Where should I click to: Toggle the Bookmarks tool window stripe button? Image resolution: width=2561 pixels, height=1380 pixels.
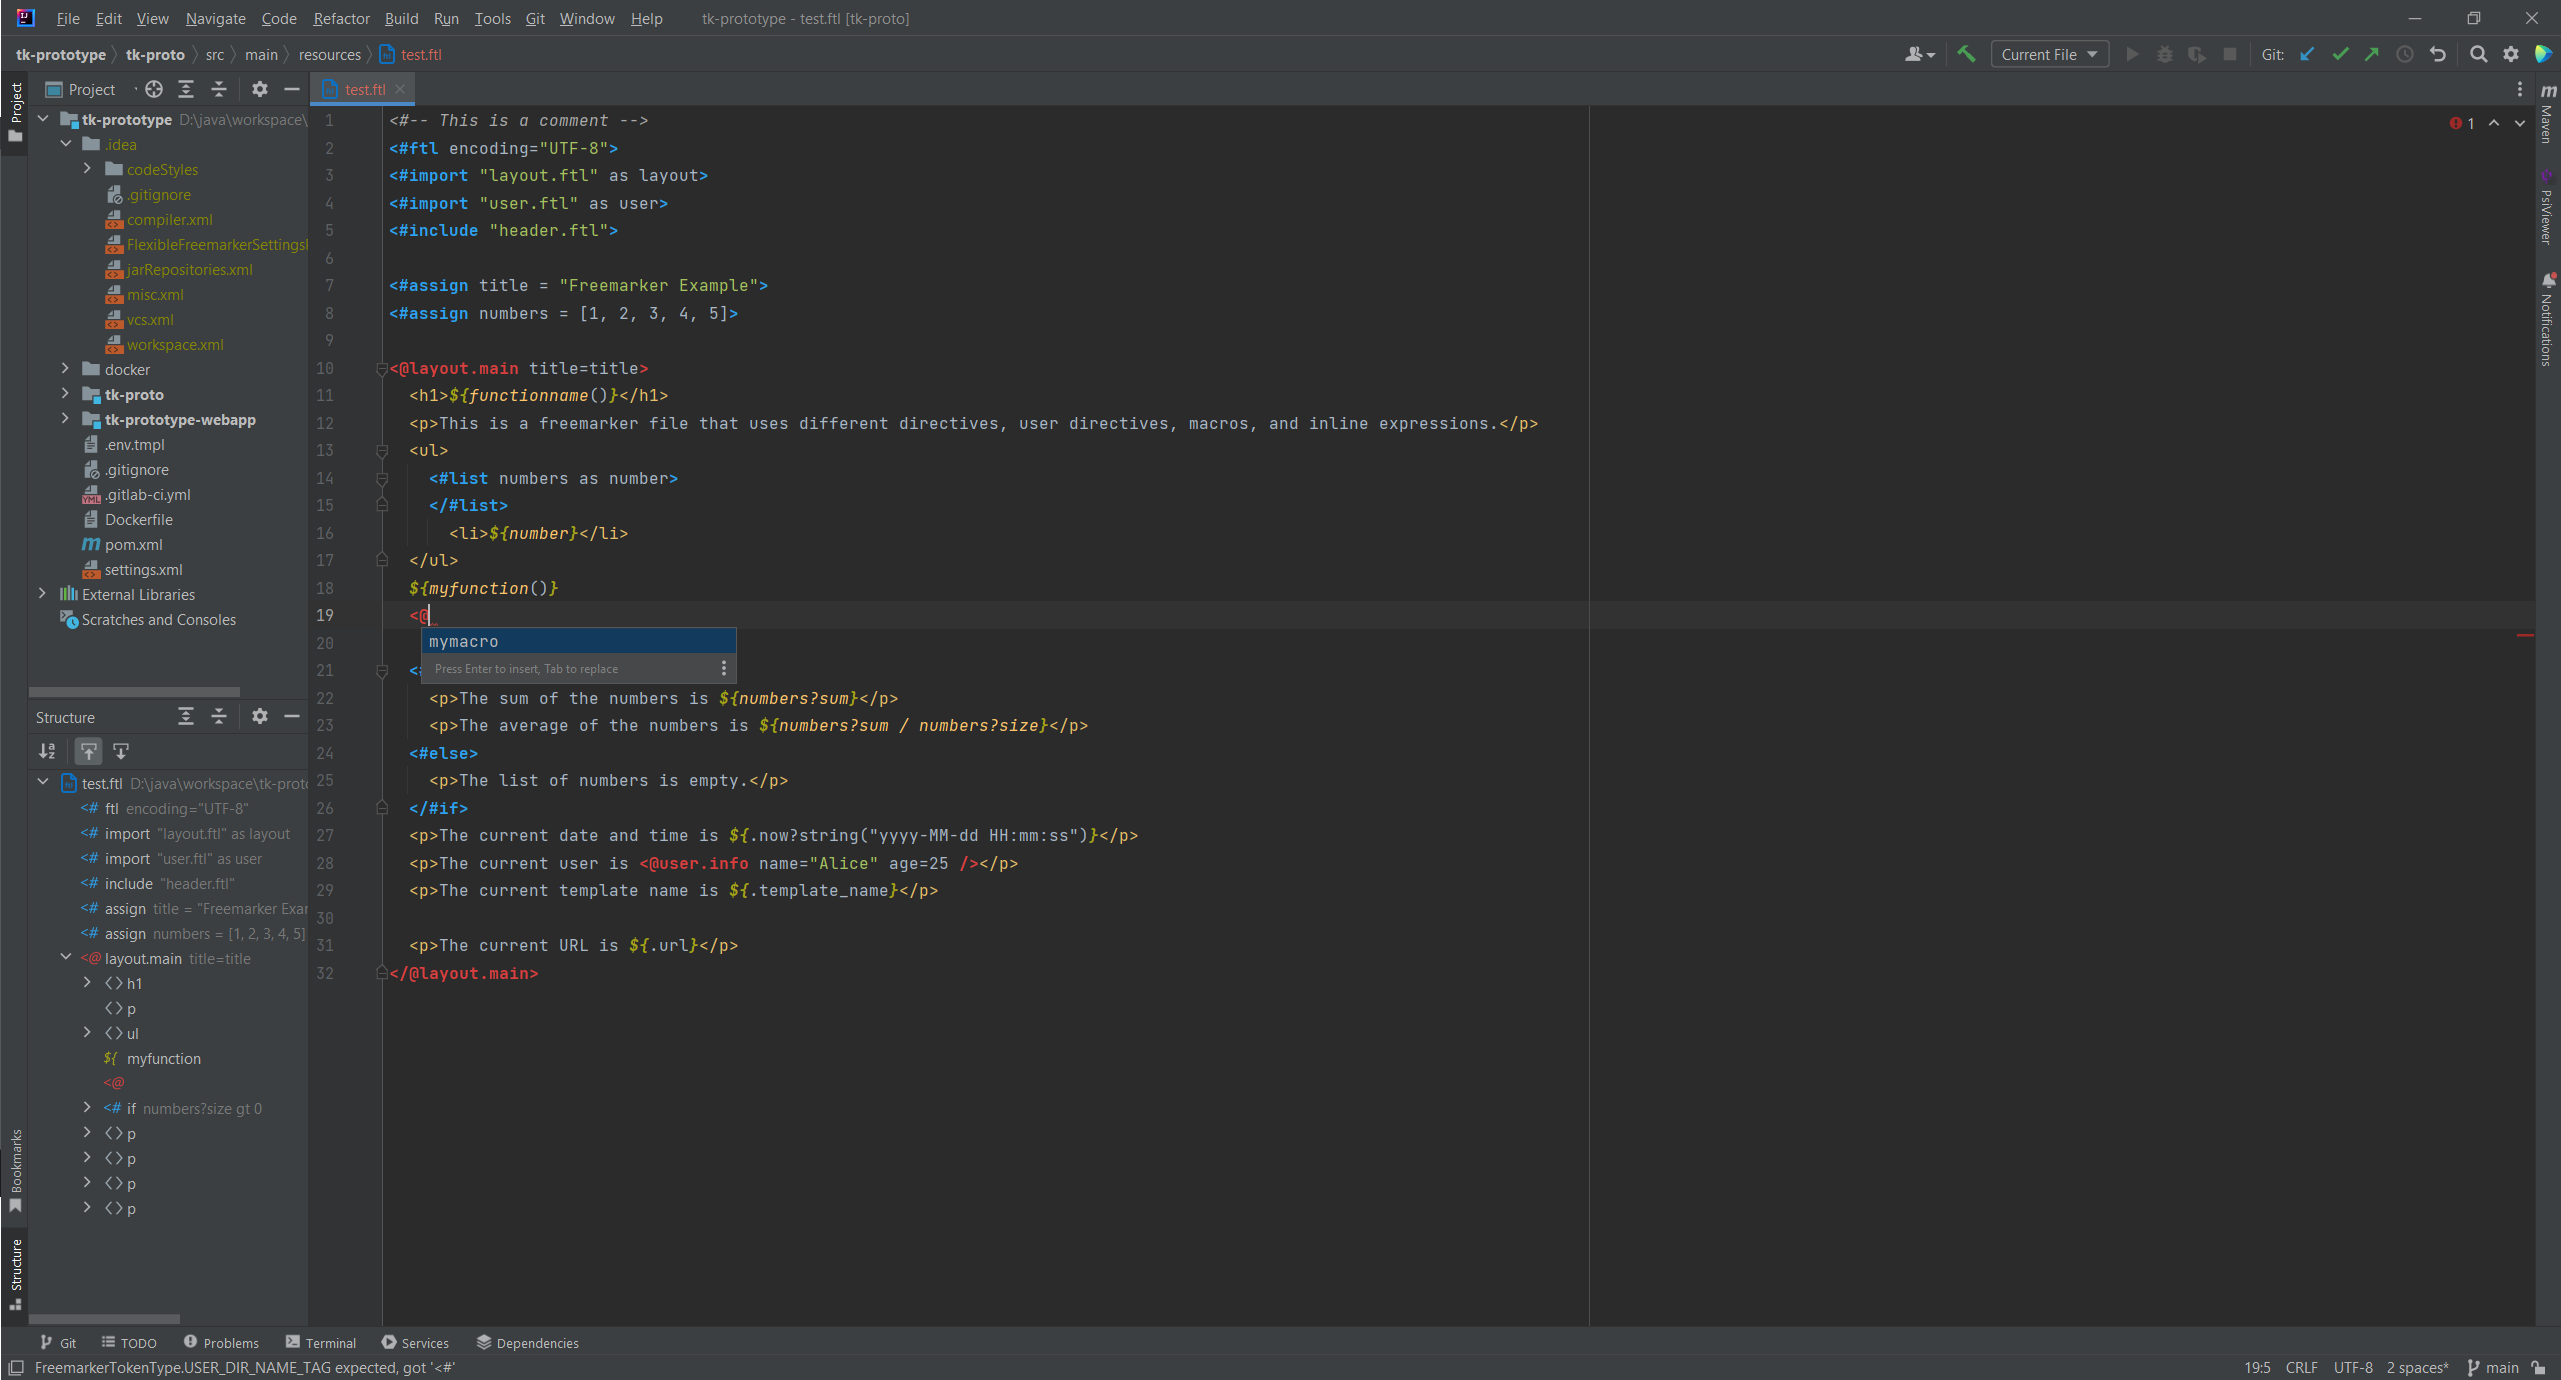15,1170
